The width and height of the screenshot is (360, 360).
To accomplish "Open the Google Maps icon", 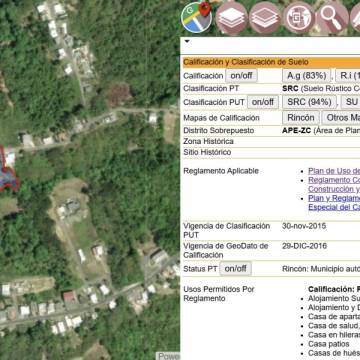I will pyautogui.click(x=196, y=17).
